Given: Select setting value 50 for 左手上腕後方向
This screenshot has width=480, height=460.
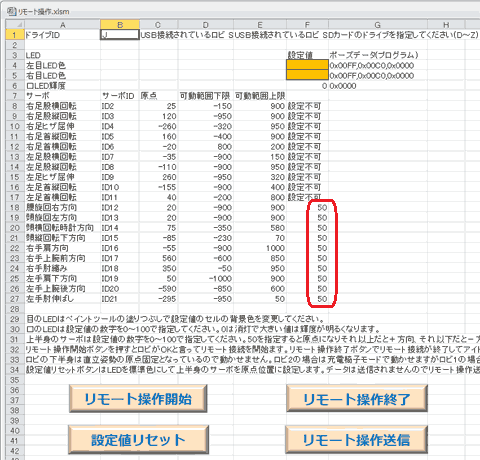Looking at the screenshot, I should (x=307, y=289).
